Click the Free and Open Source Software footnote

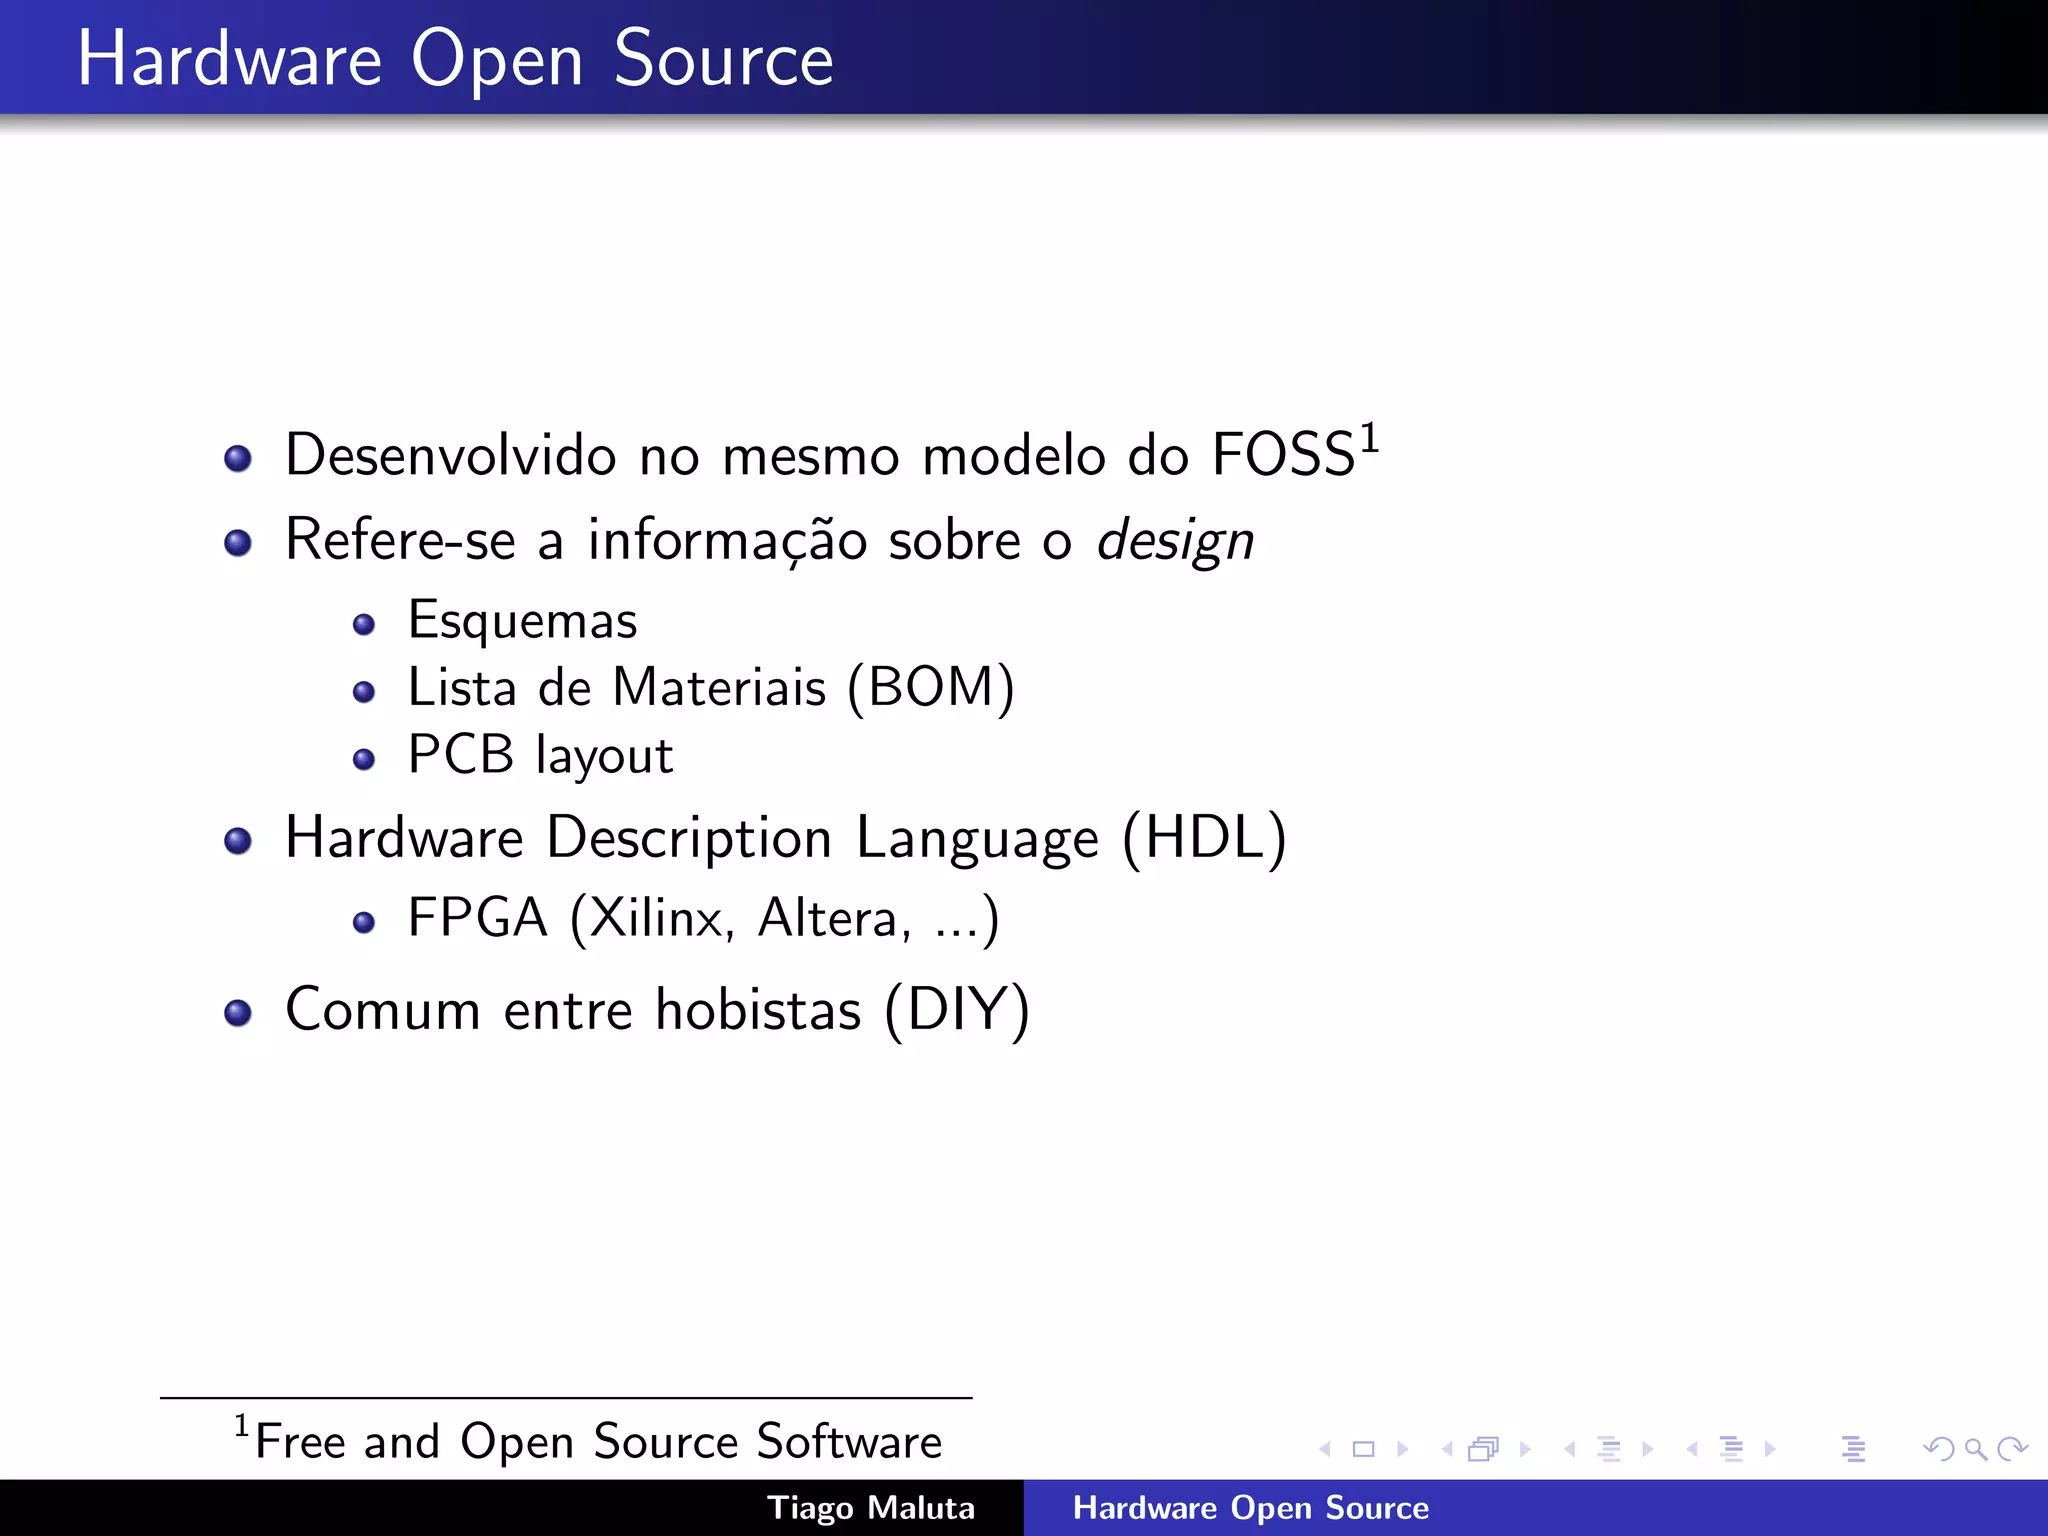click(x=598, y=1441)
